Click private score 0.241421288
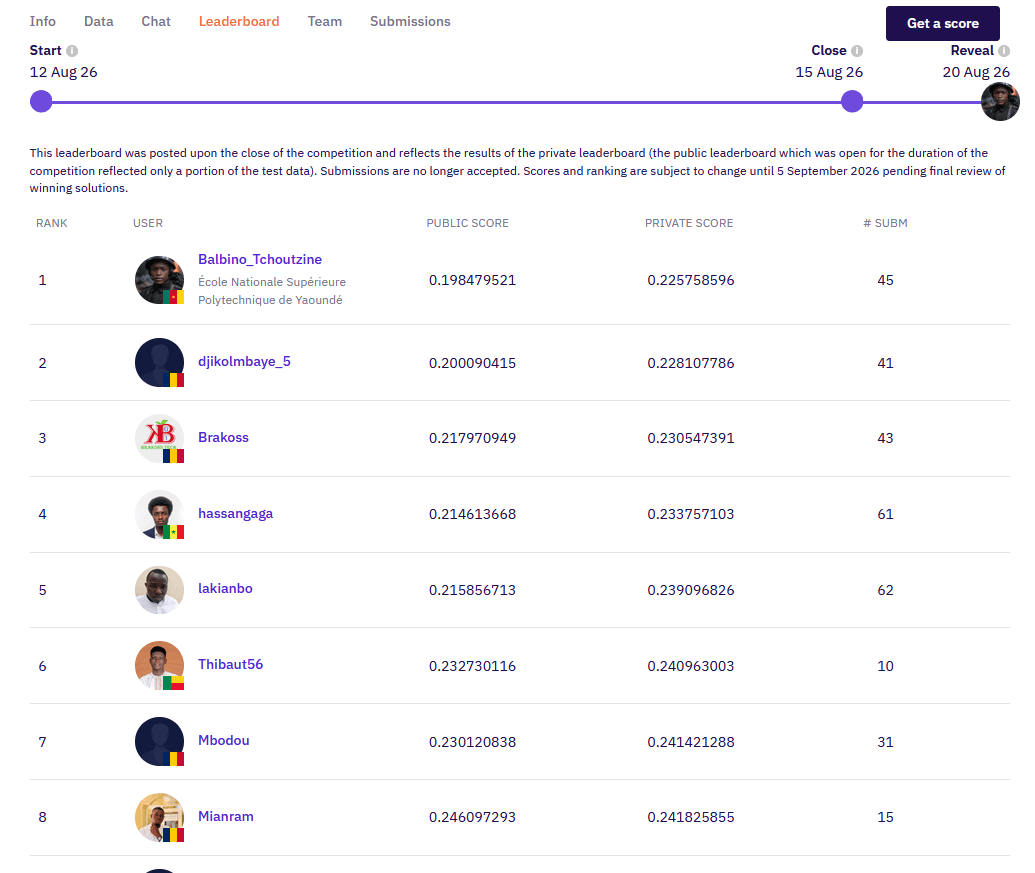The width and height of the screenshot is (1035, 873). [690, 742]
